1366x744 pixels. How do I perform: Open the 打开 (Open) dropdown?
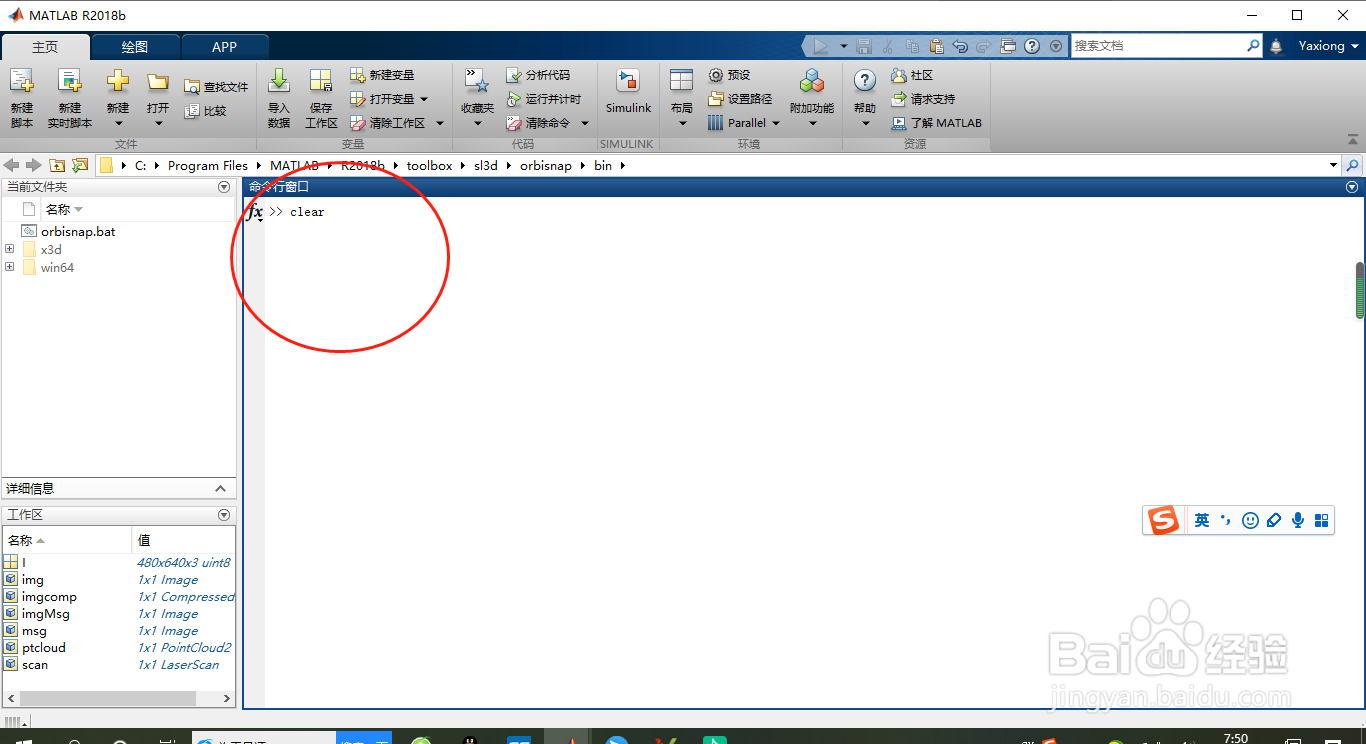pos(158,124)
